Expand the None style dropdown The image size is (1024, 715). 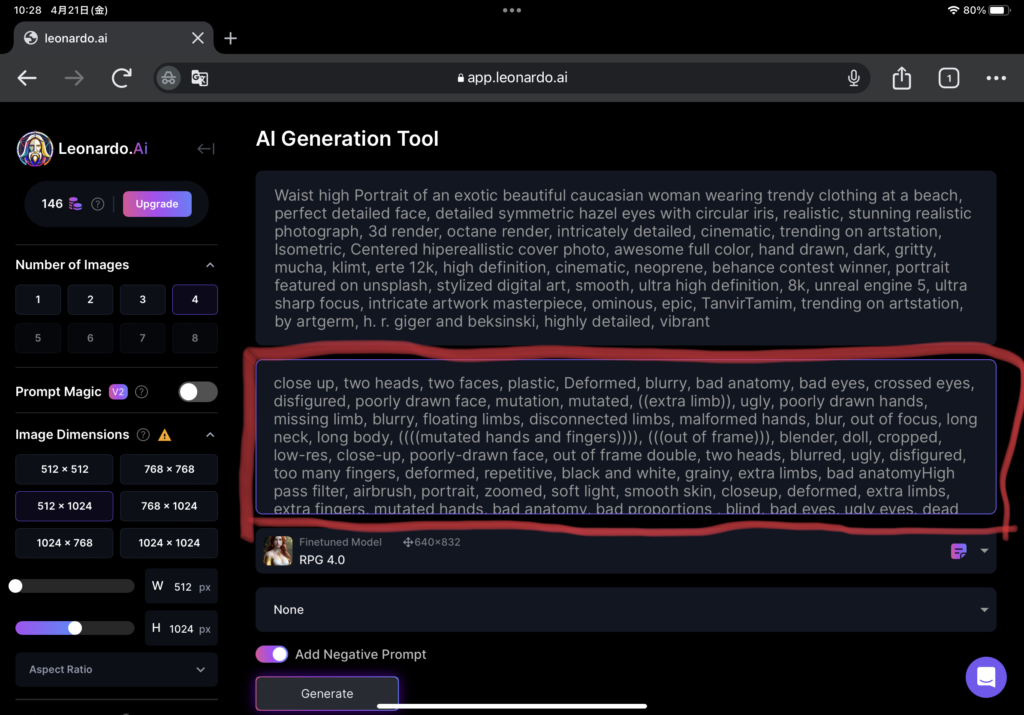coord(625,609)
